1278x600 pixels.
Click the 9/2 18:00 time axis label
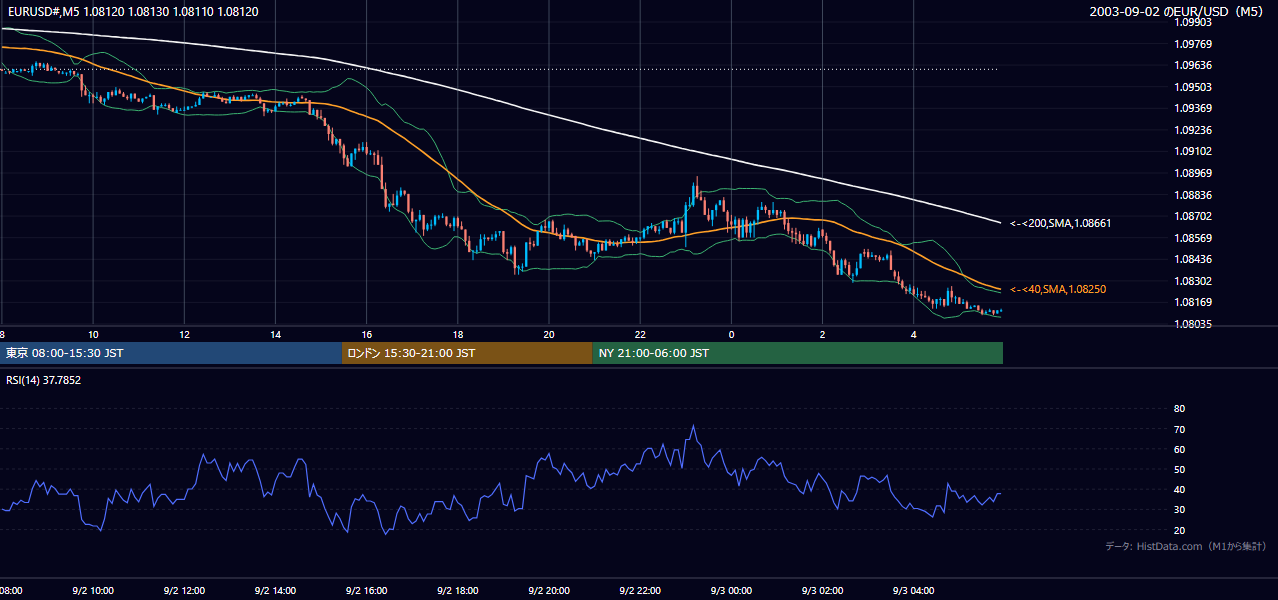457,591
